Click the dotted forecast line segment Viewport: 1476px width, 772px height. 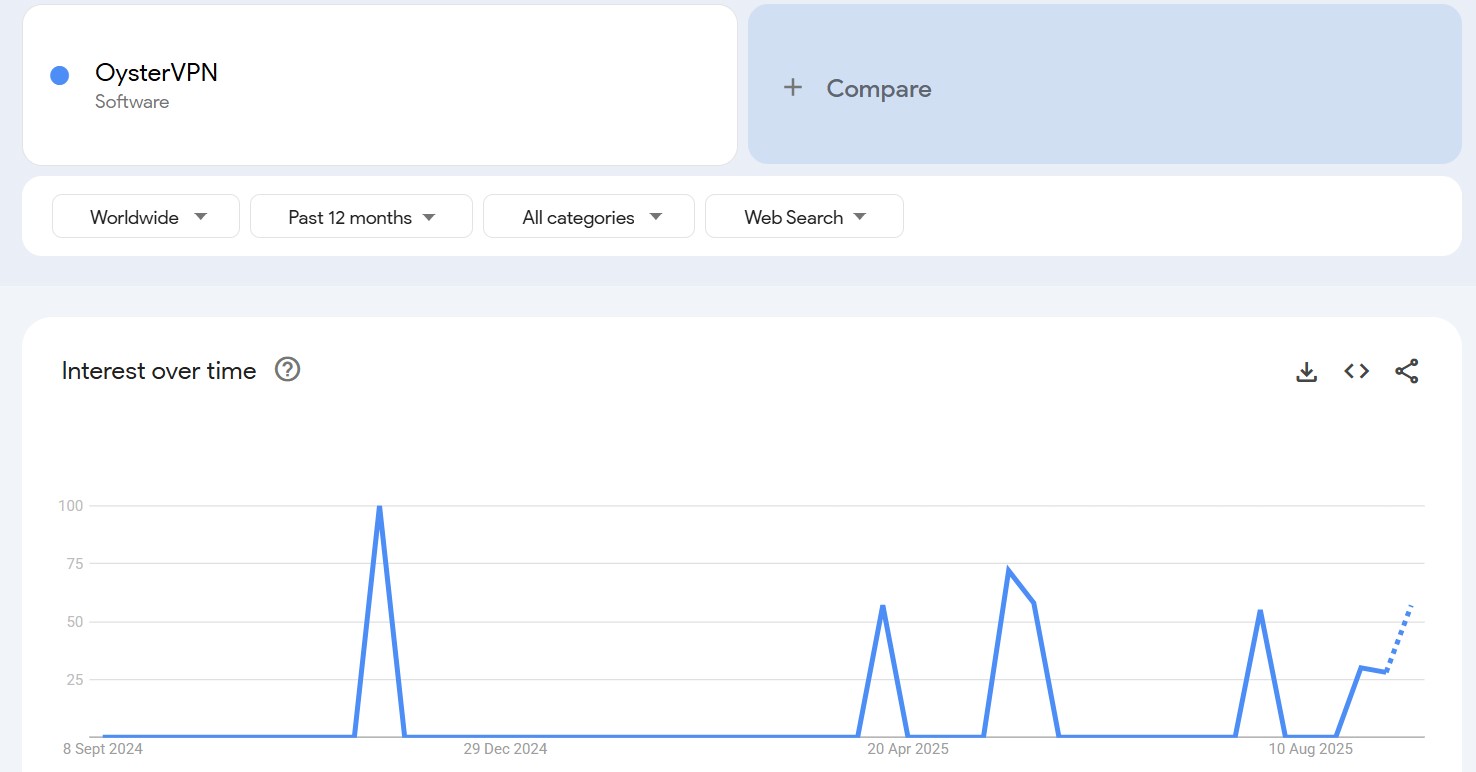click(1398, 639)
